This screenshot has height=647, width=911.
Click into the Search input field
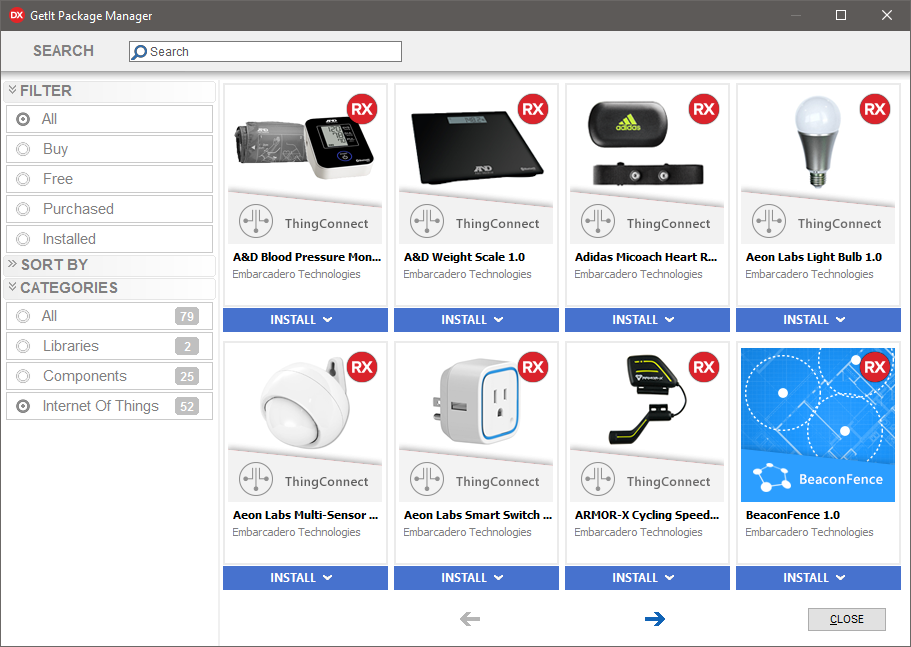pos(265,52)
